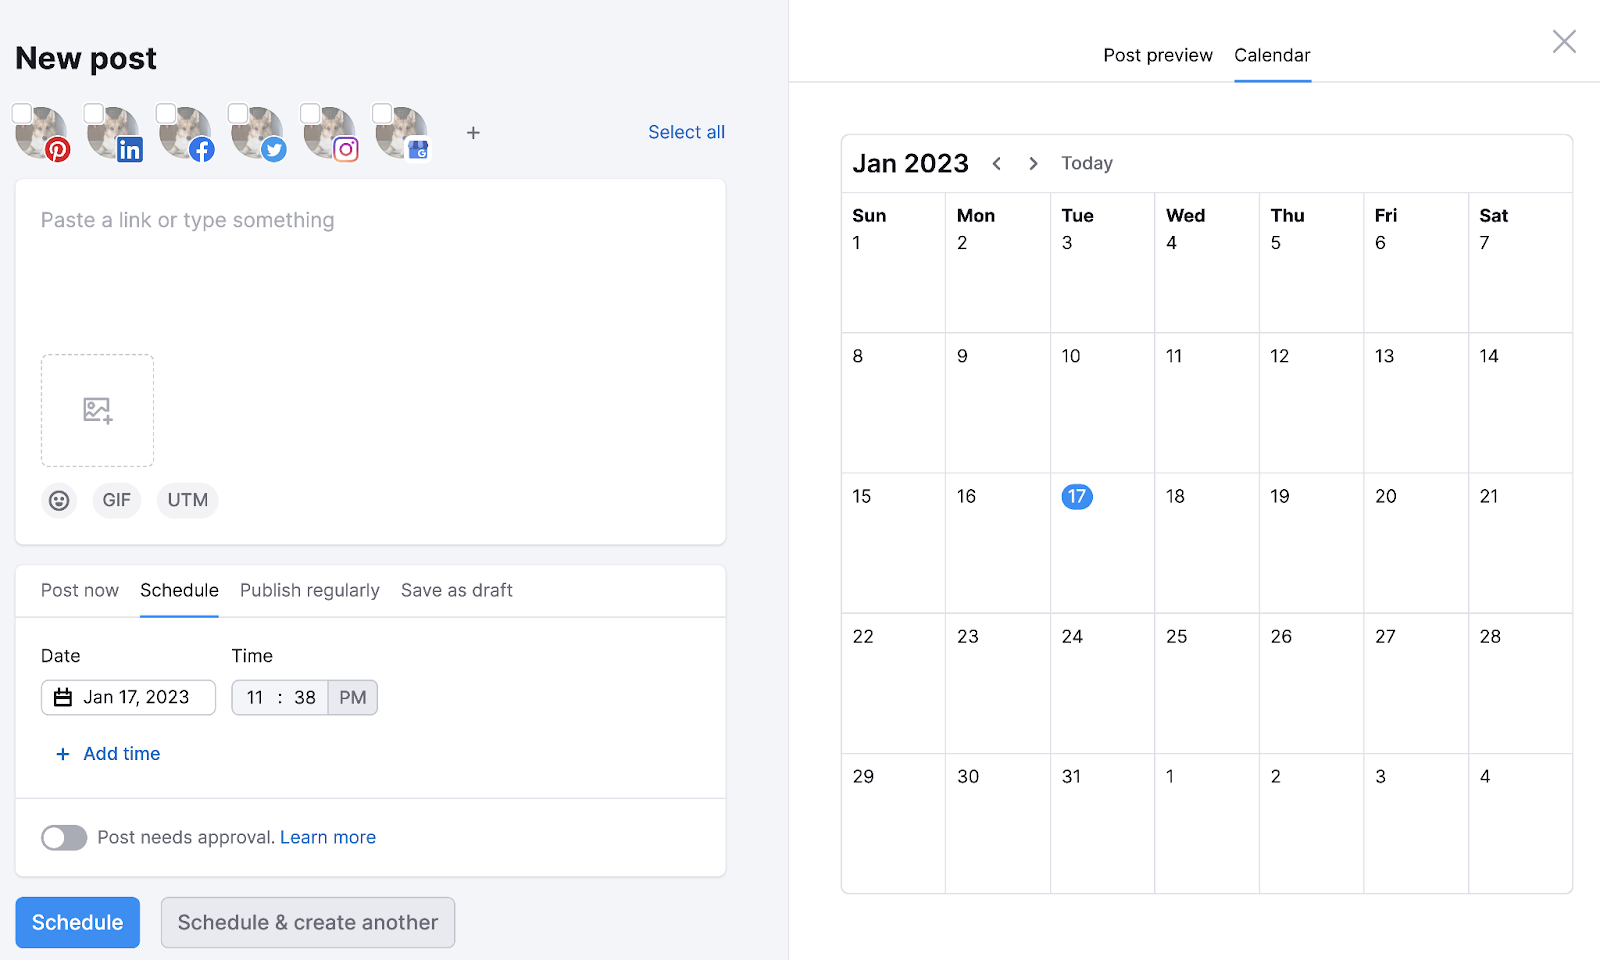Enable the Post needs approval toggle
This screenshot has height=960, width=1600.
(64, 837)
